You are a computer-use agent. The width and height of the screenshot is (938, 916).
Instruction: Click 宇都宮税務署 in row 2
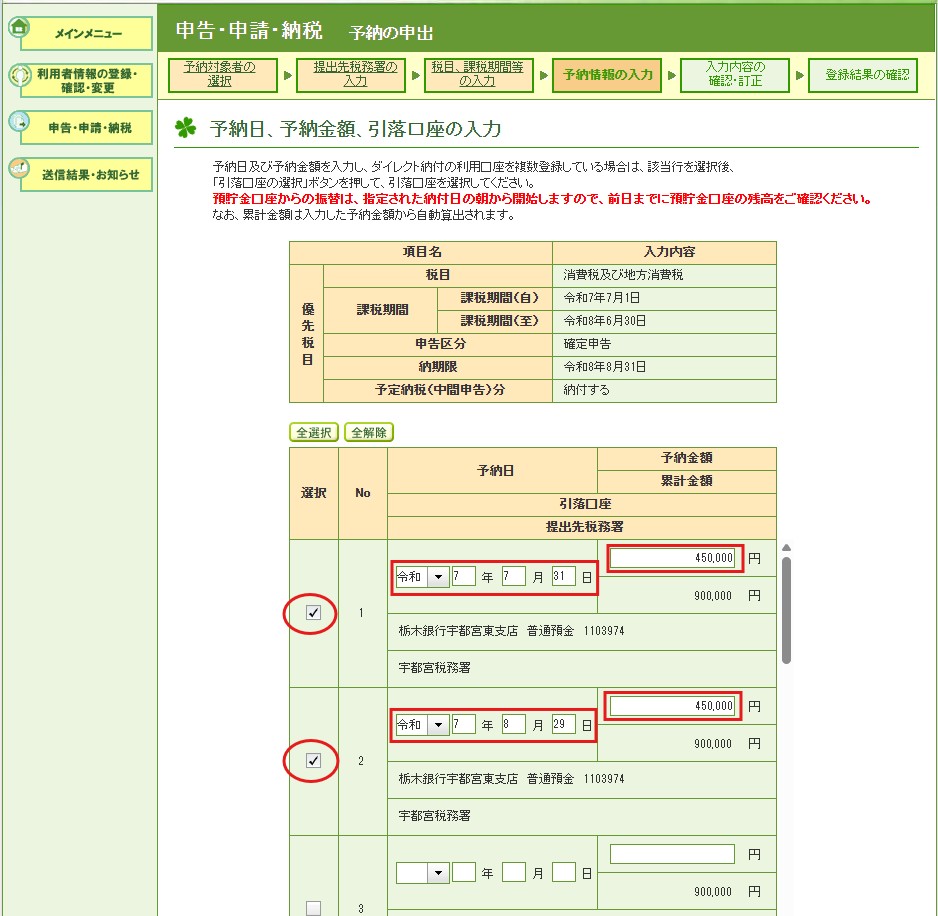(x=434, y=815)
